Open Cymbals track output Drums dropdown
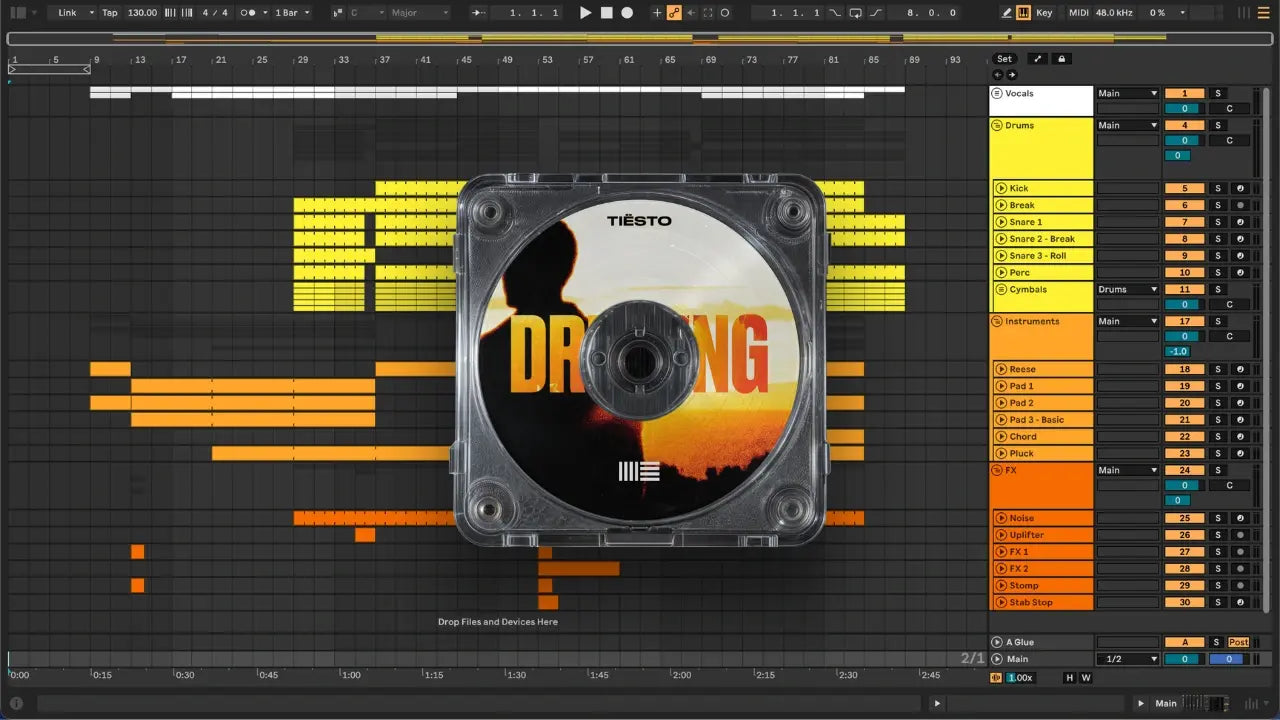 [1127, 289]
